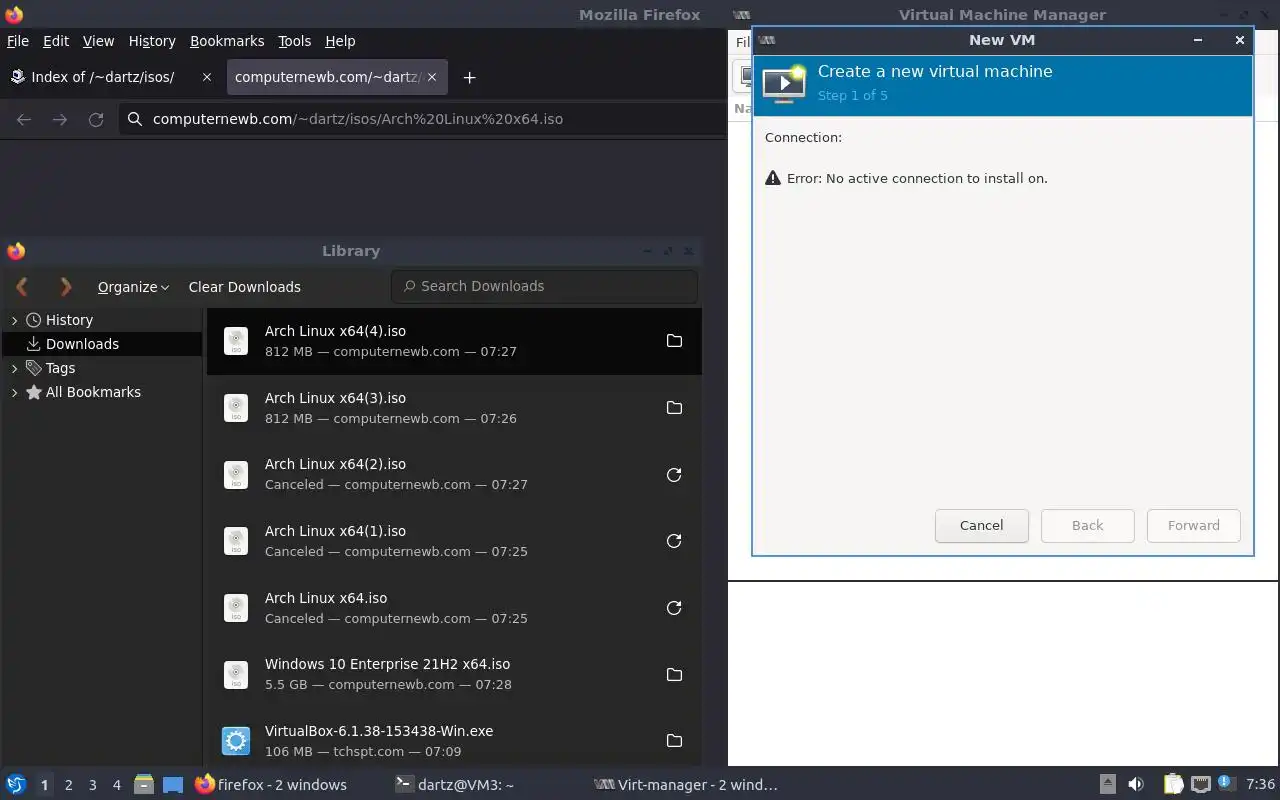Click the Firefox address bar URL
The height and width of the screenshot is (800, 1280).
358,119
